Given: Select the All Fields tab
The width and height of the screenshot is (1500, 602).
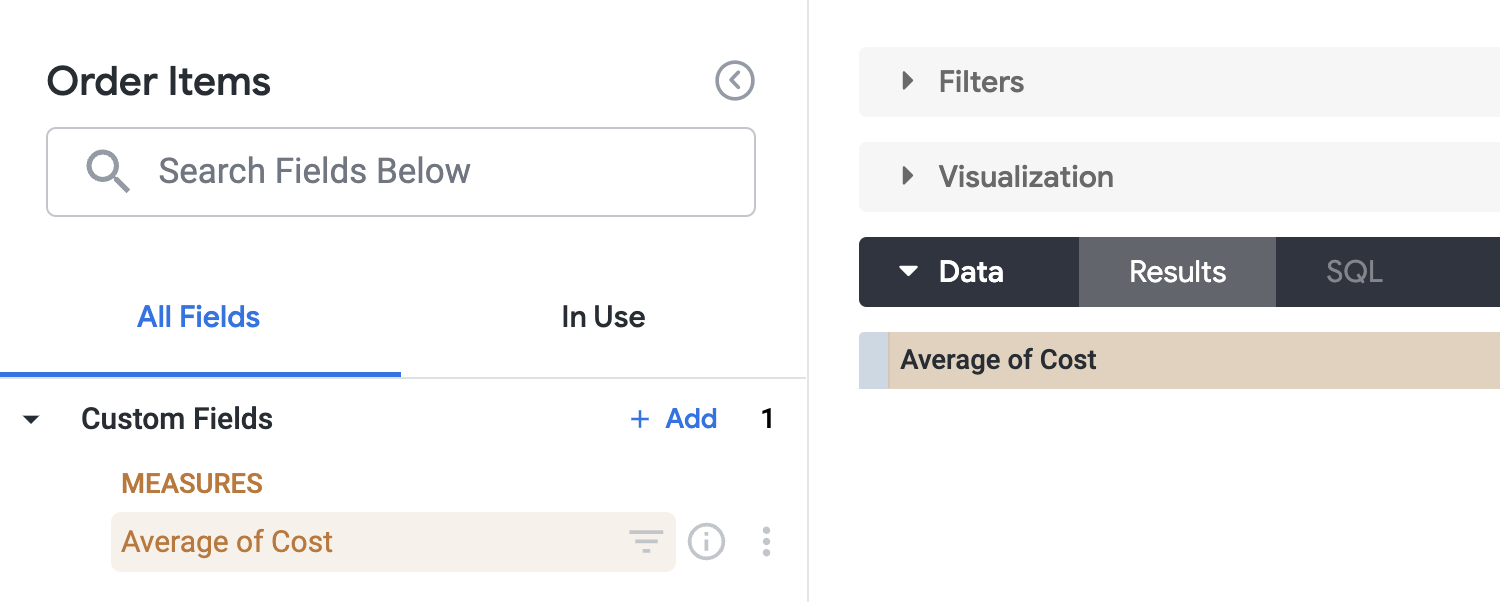Looking at the screenshot, I should pos(198,317).
